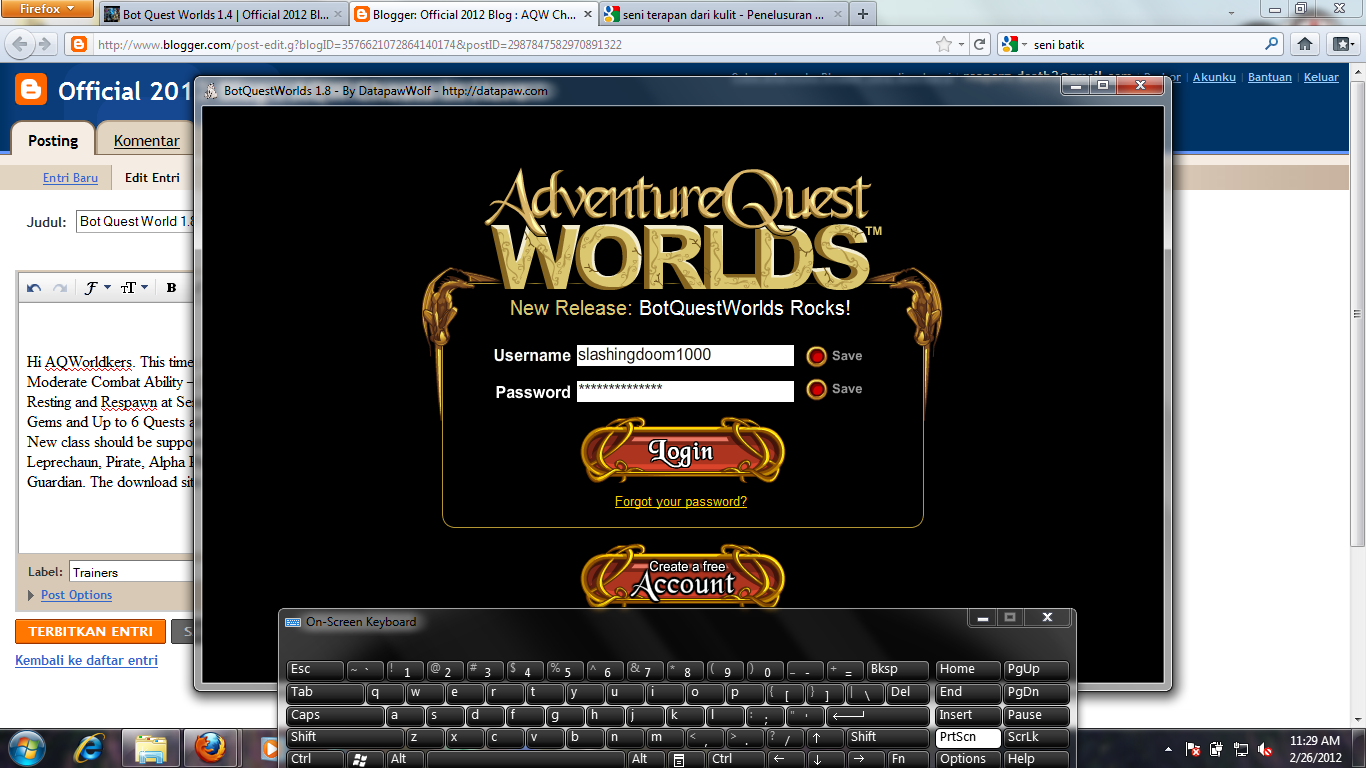The width and height of the screenshot is (1366, 768).
Task: Open the Forgot your password? link
Action: coord(681,502)
